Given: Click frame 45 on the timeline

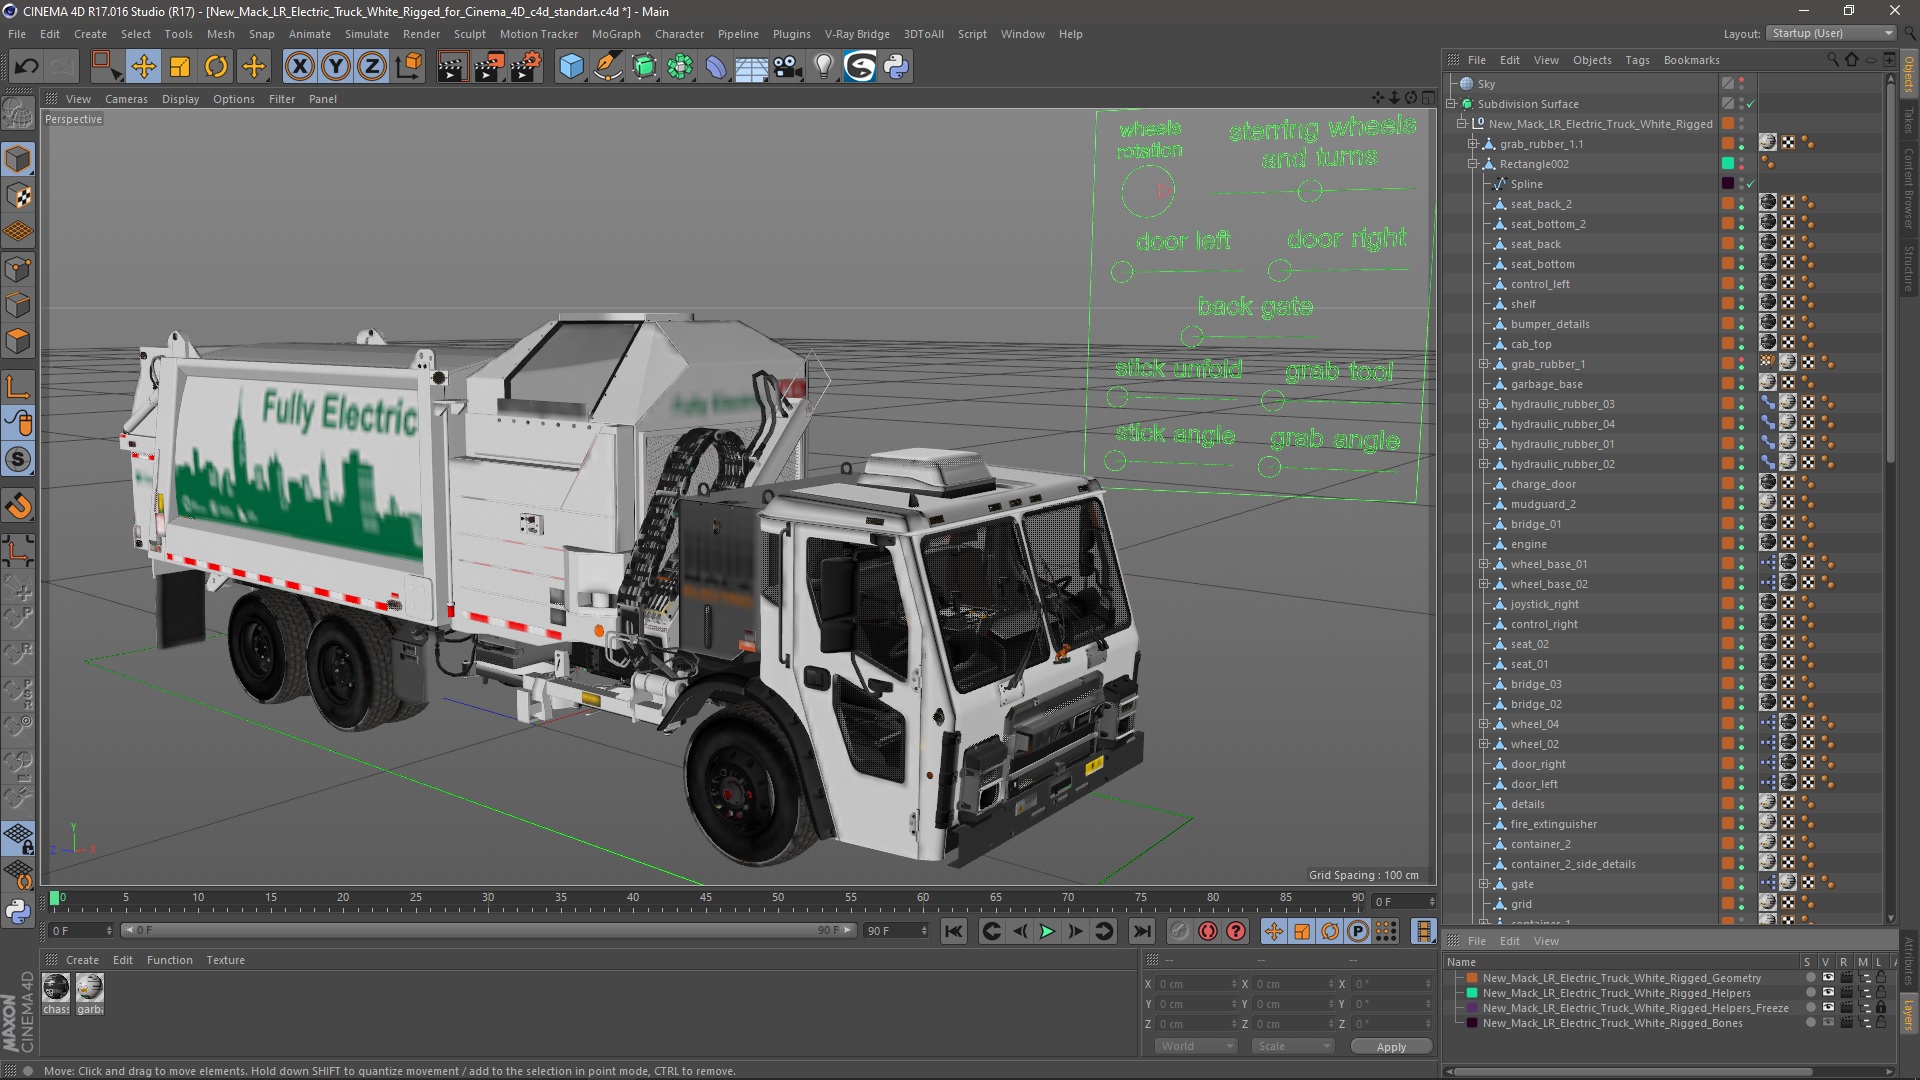Looking at the screenshot, I should pos(706,898).
